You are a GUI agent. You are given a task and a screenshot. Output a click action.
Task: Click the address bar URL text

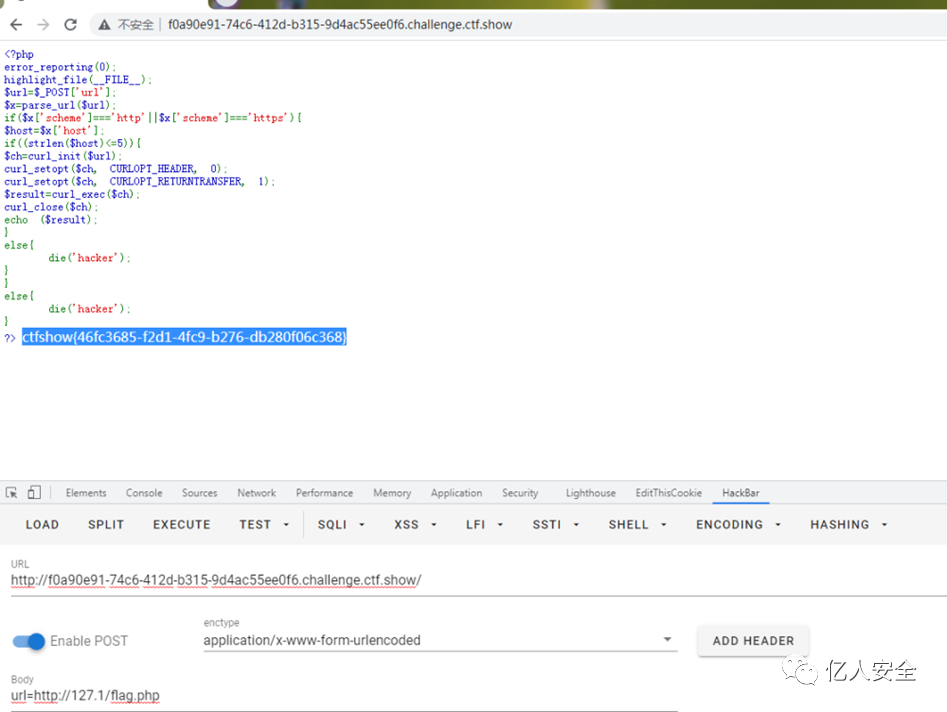tap(340, 25)
